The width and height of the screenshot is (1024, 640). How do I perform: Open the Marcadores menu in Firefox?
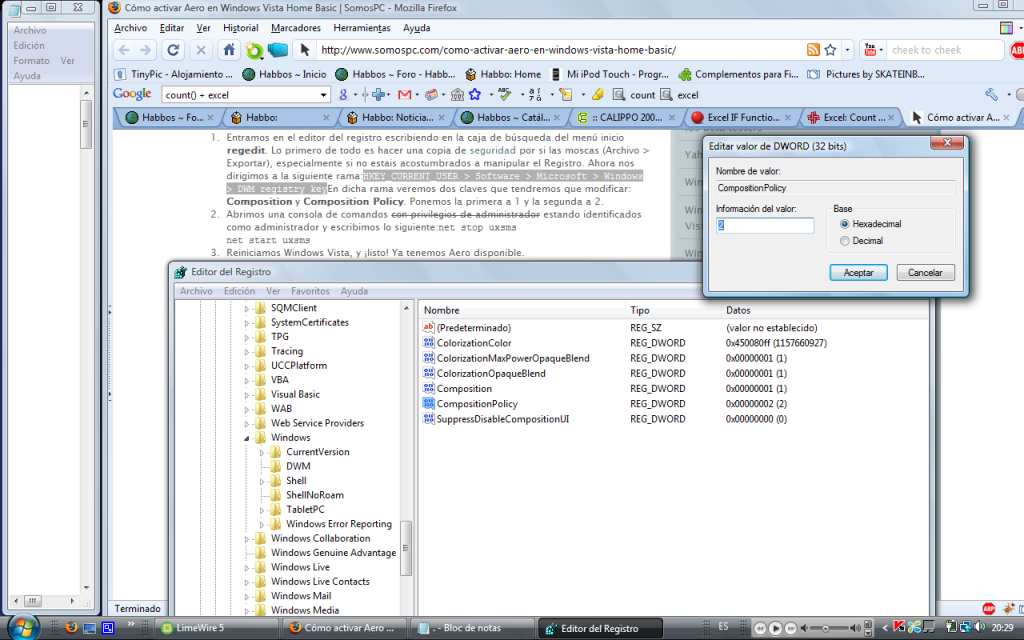pyautogui.click(x=296, y=28)
